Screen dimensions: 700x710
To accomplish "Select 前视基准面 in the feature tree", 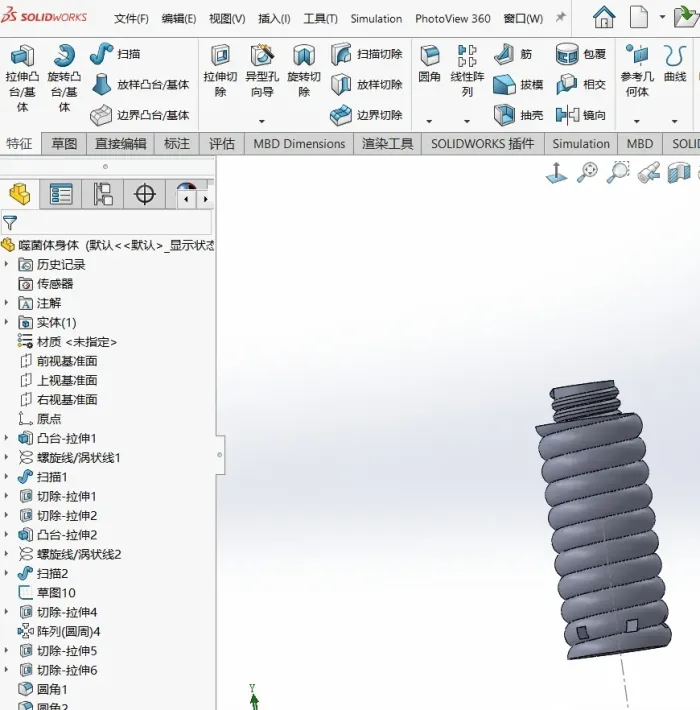I will coord(66,361).
